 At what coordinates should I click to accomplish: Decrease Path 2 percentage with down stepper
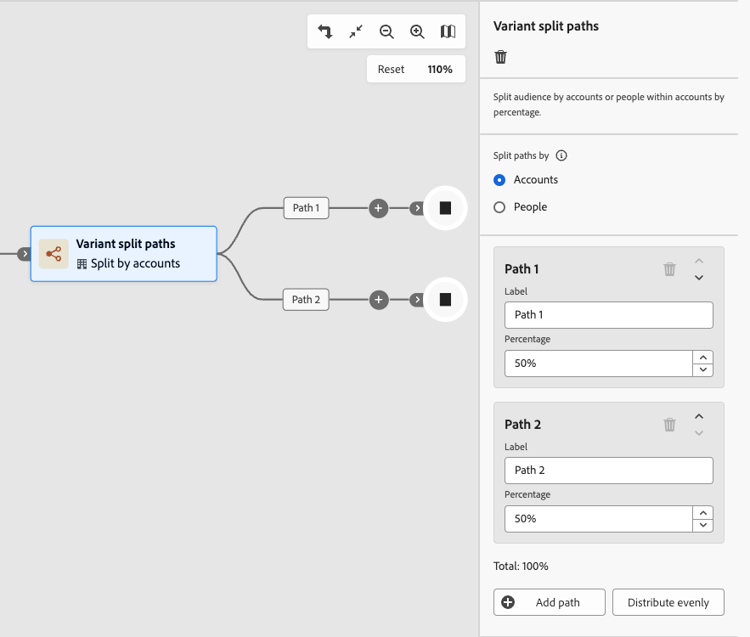703,525
